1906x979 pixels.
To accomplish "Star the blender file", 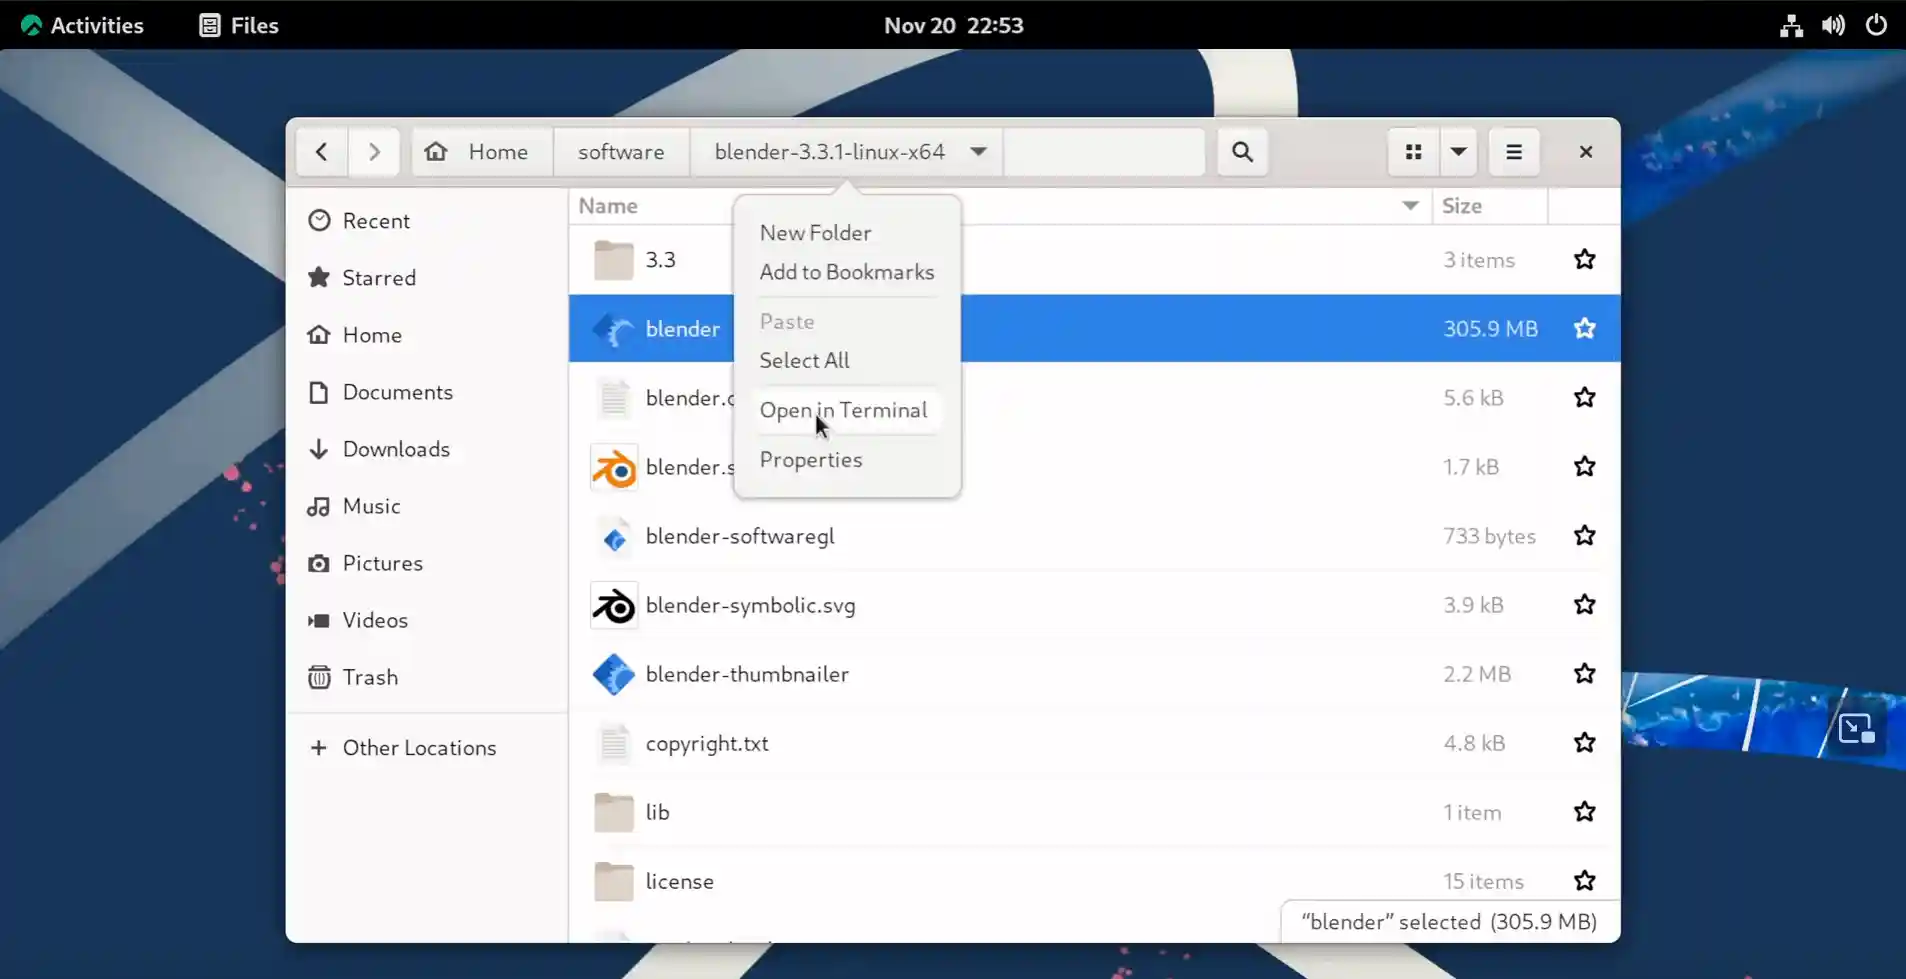I will 1584,328.
